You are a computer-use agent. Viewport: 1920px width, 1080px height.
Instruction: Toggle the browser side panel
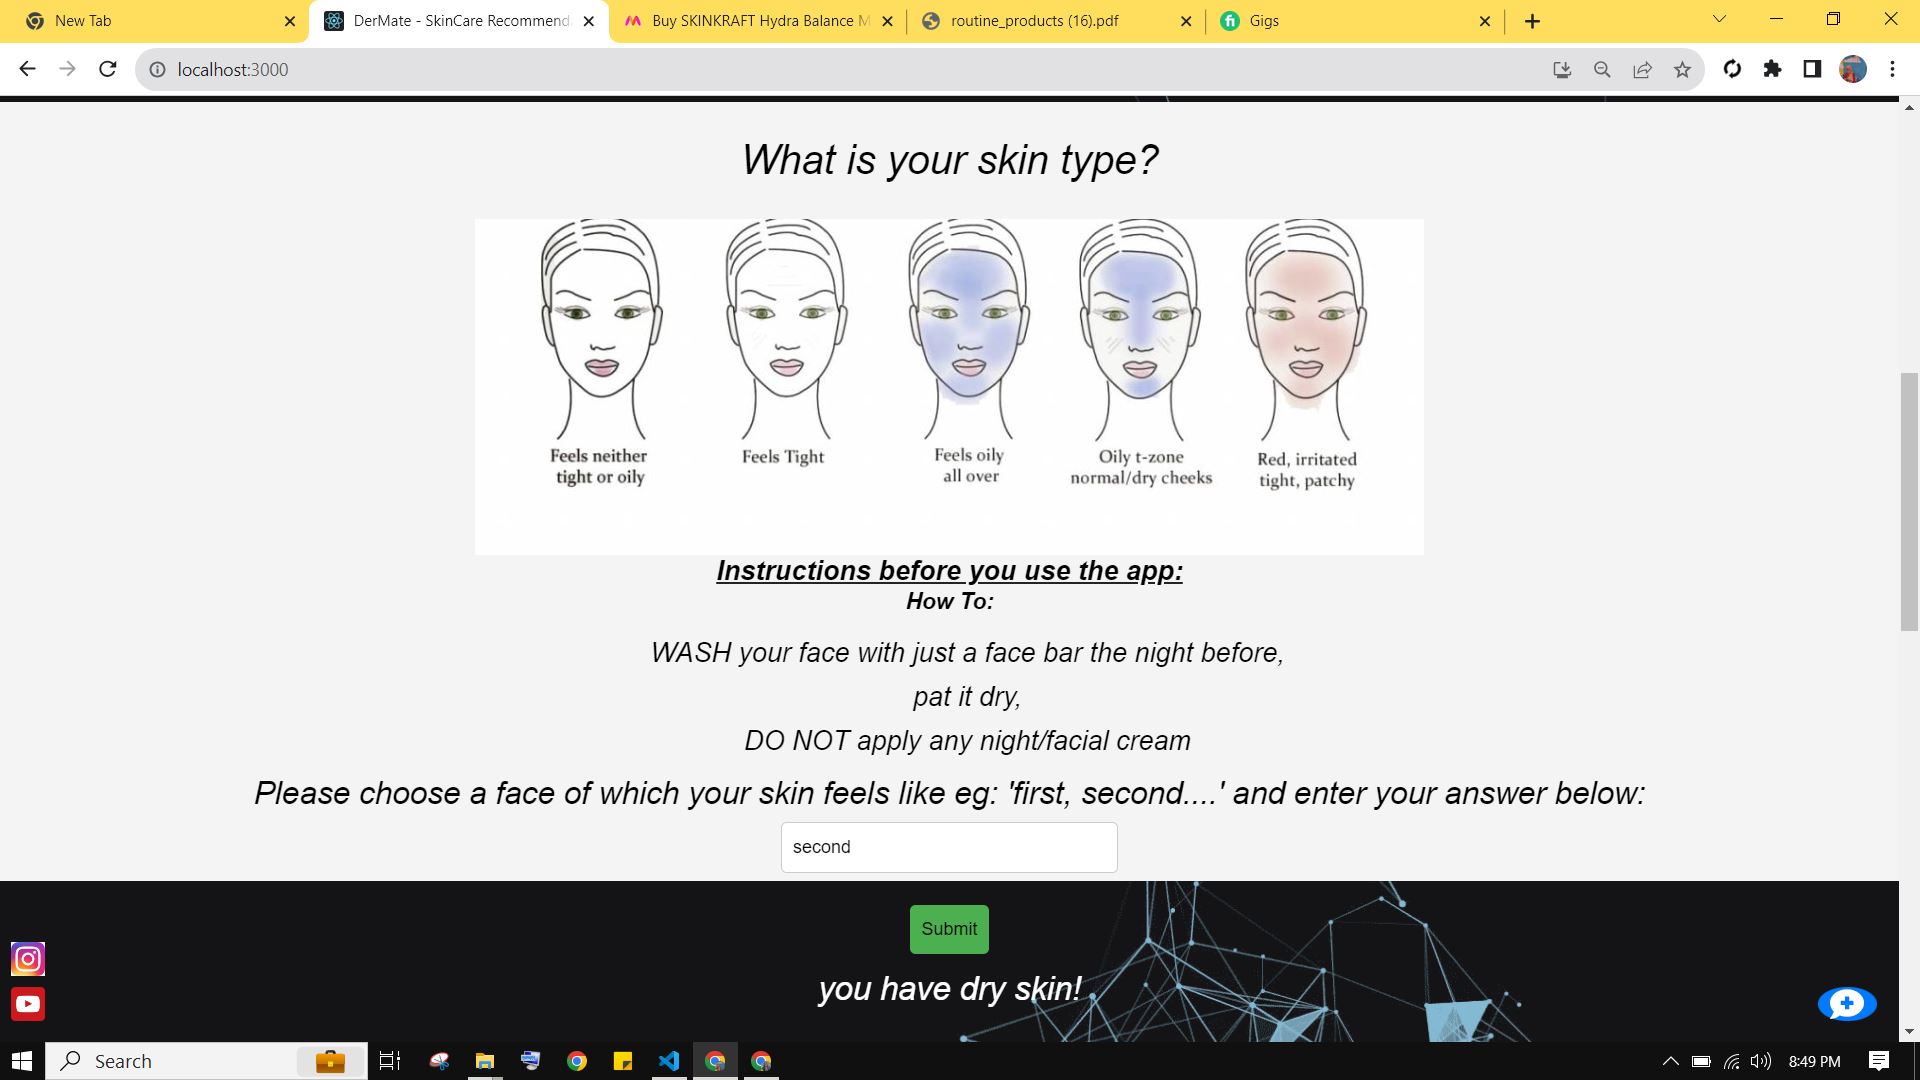[1812, 69]
